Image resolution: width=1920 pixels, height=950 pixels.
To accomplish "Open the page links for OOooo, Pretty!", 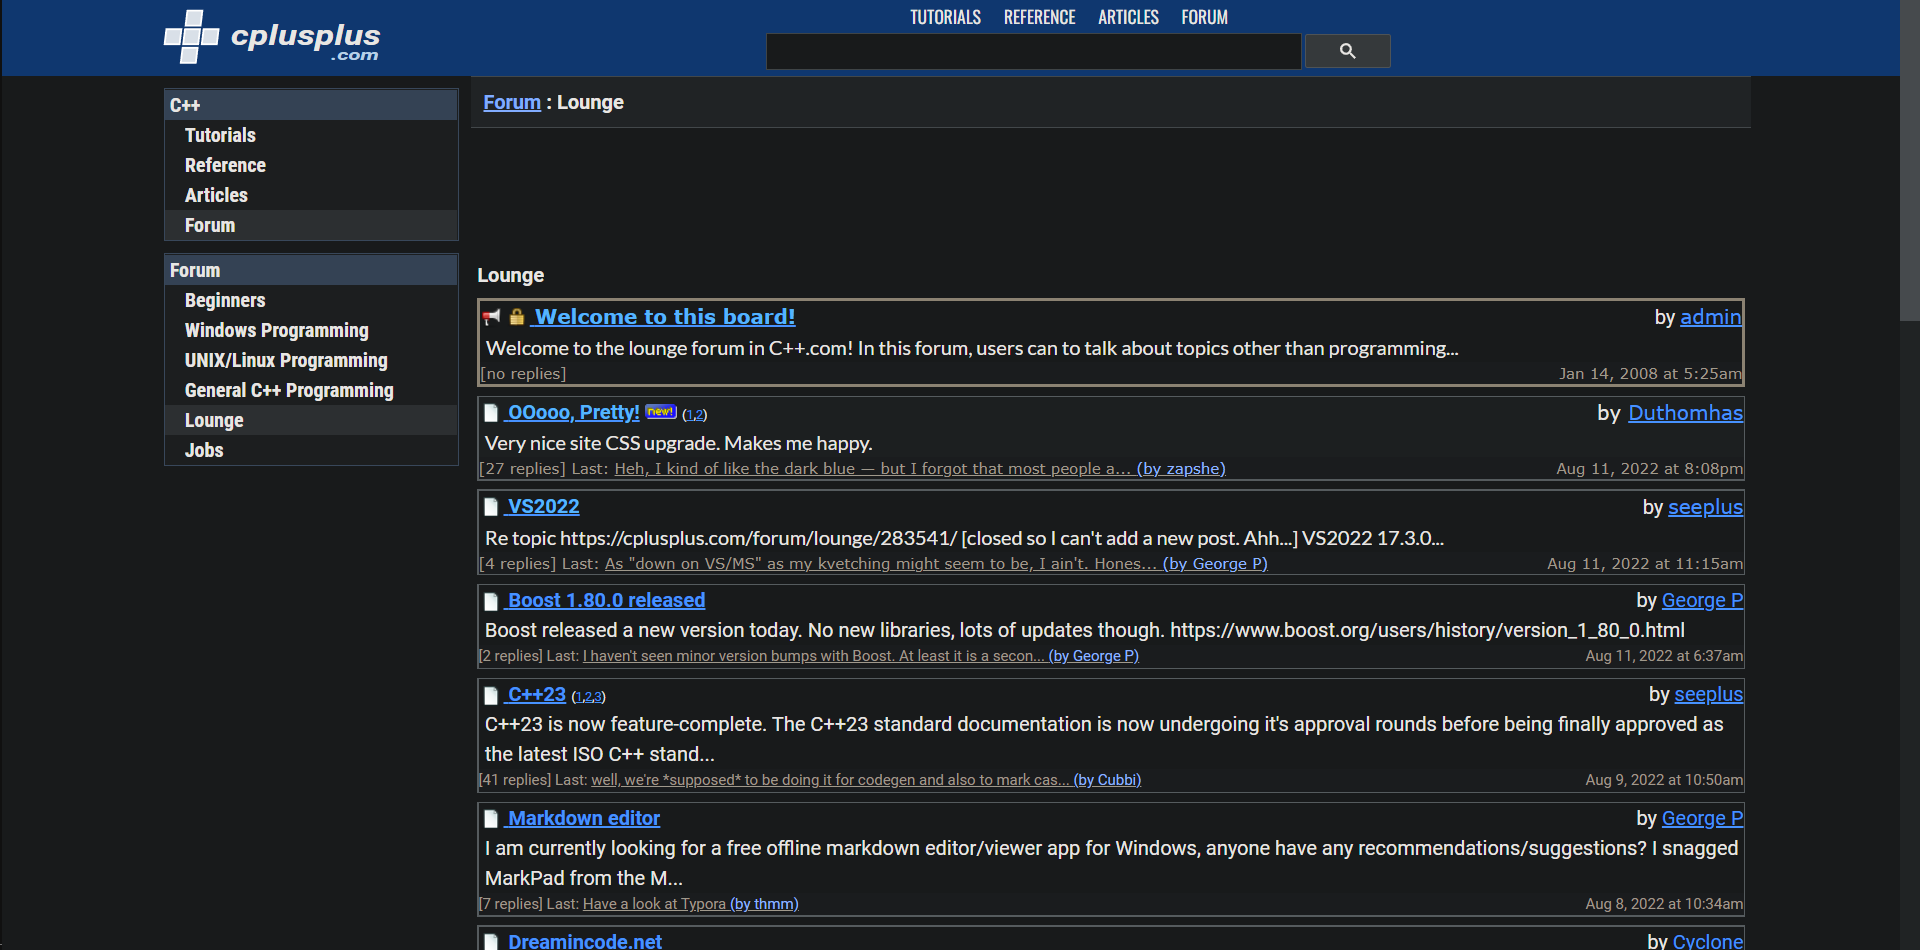I will (x=695, y=415).
